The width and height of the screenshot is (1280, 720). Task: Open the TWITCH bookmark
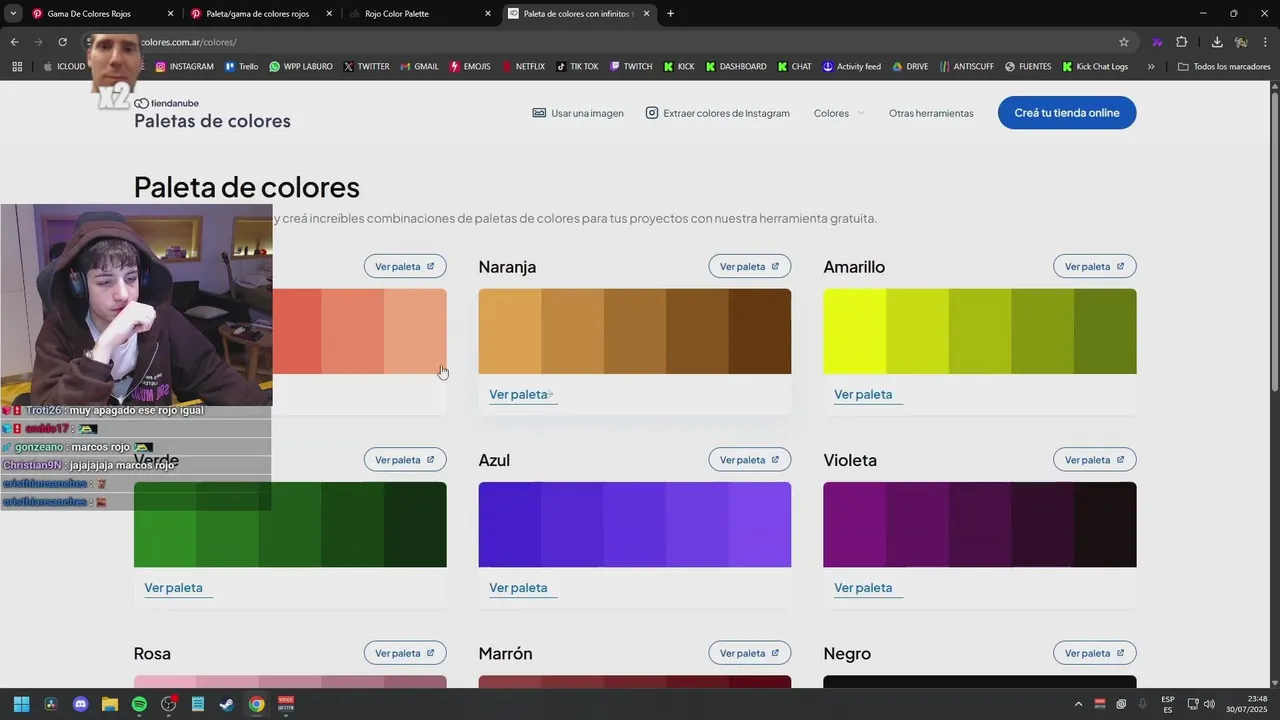coord(630,67)
